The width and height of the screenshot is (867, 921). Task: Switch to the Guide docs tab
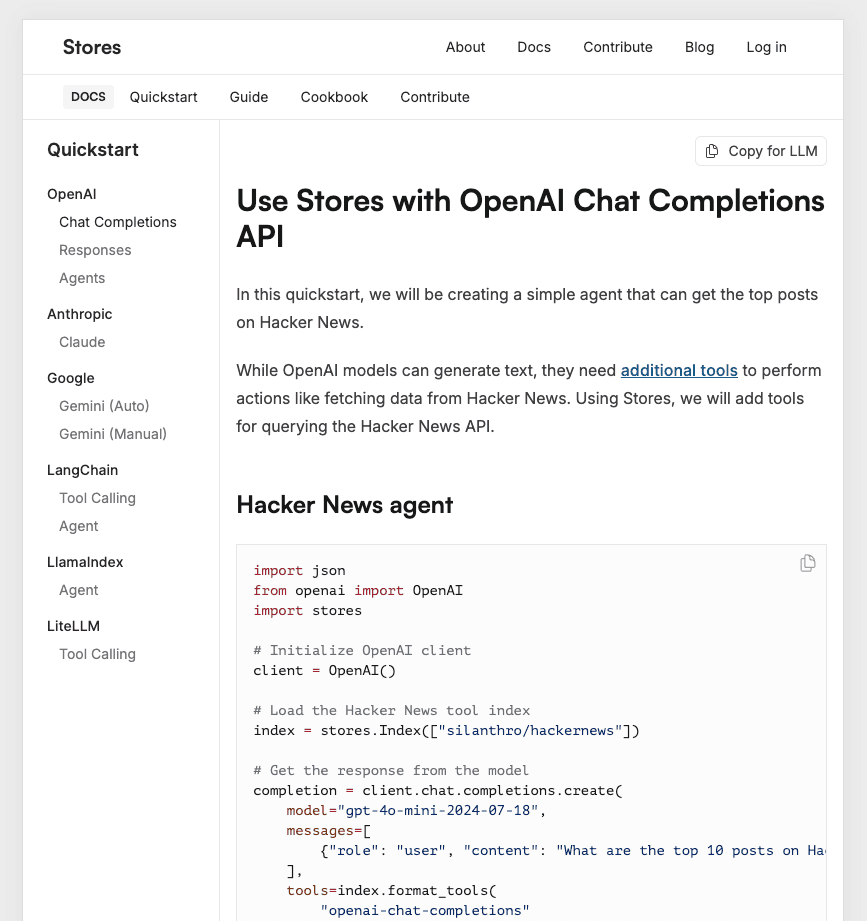[x=249, y=97]
